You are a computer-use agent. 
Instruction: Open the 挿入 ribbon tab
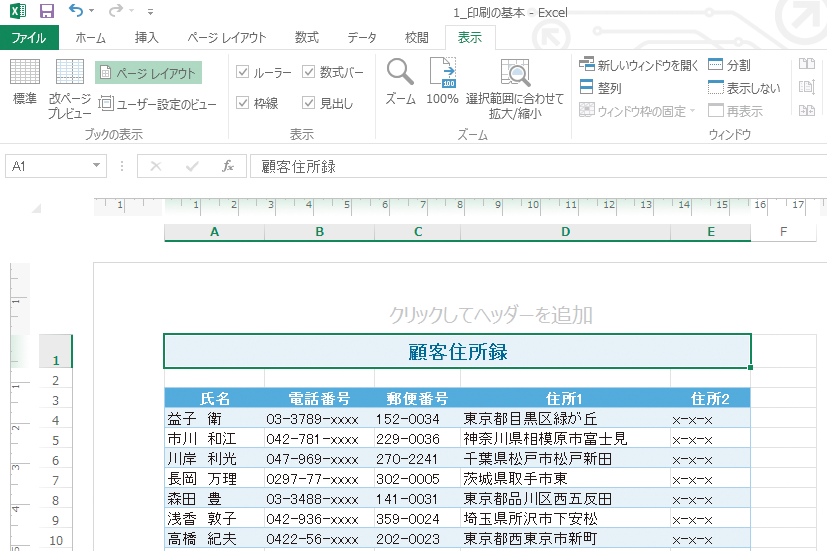coord(146,37)
